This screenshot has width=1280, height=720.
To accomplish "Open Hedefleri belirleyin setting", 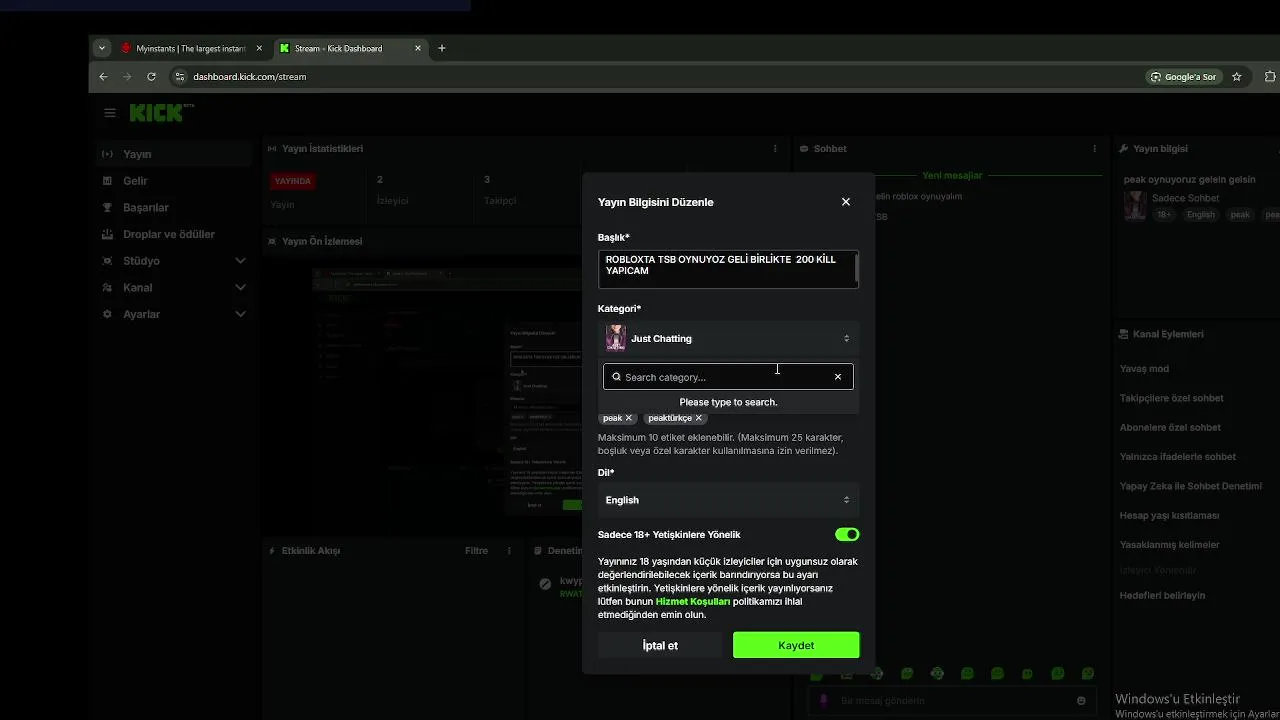I will point(1162,595).
